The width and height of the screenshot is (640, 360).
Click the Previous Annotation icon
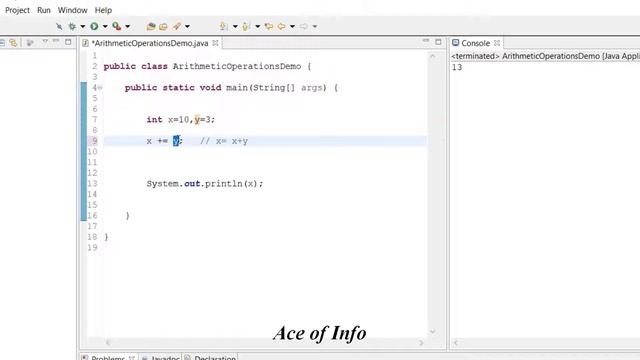pos(246,27)
